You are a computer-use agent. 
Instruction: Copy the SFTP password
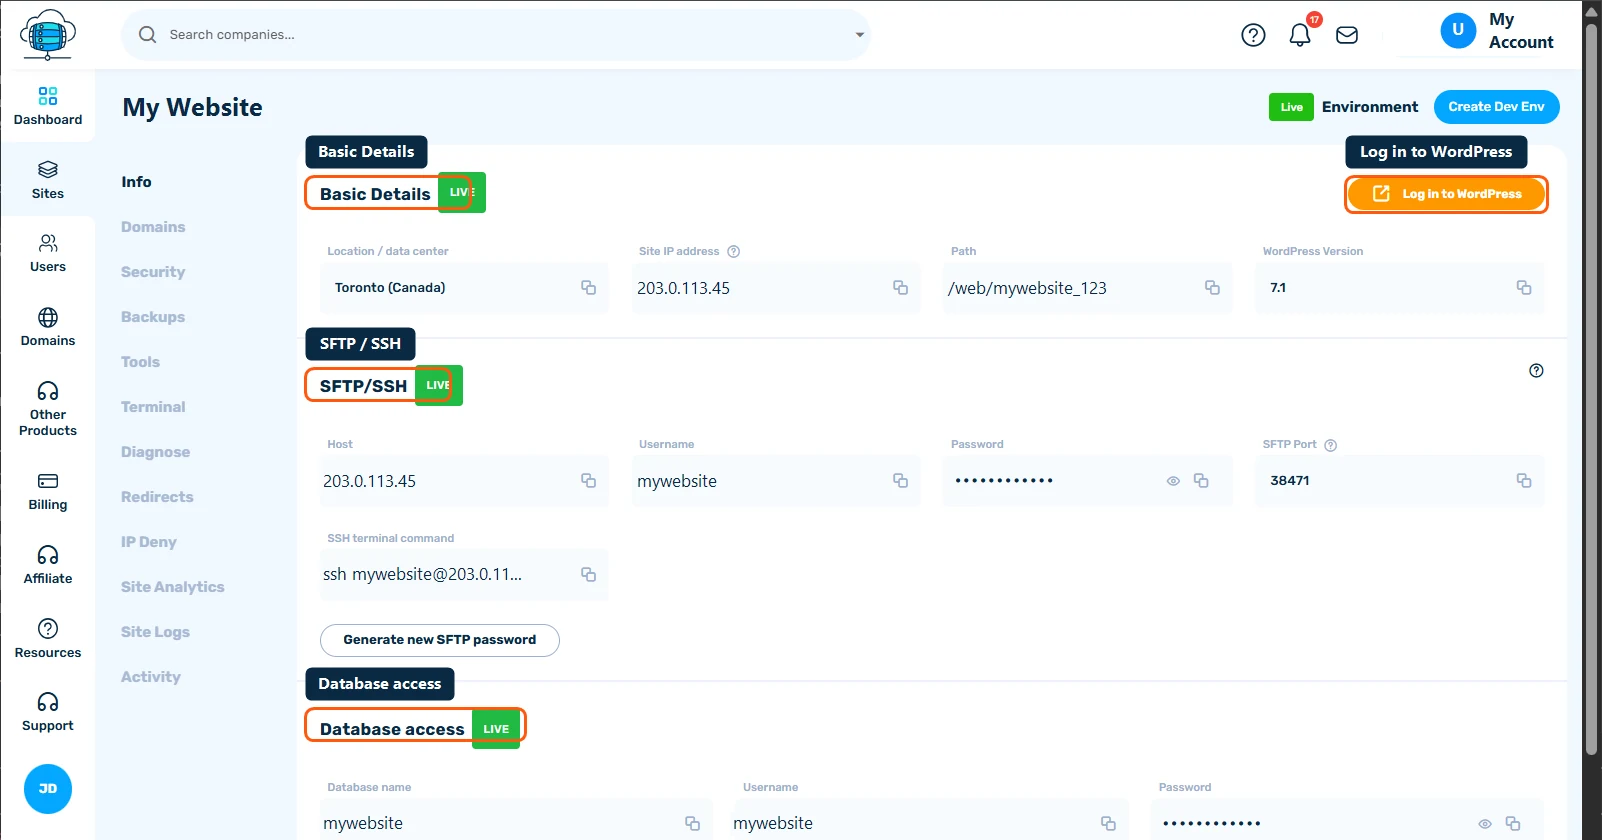tap(1201, 481)
